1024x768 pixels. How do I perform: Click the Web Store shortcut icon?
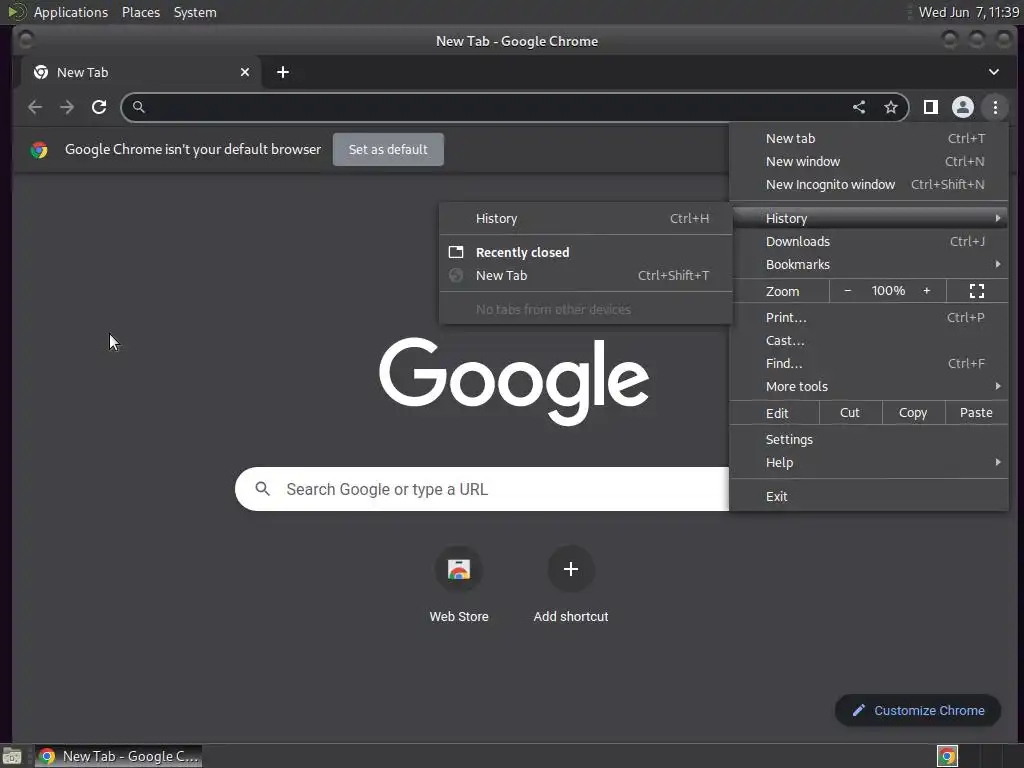click(459, 569)
